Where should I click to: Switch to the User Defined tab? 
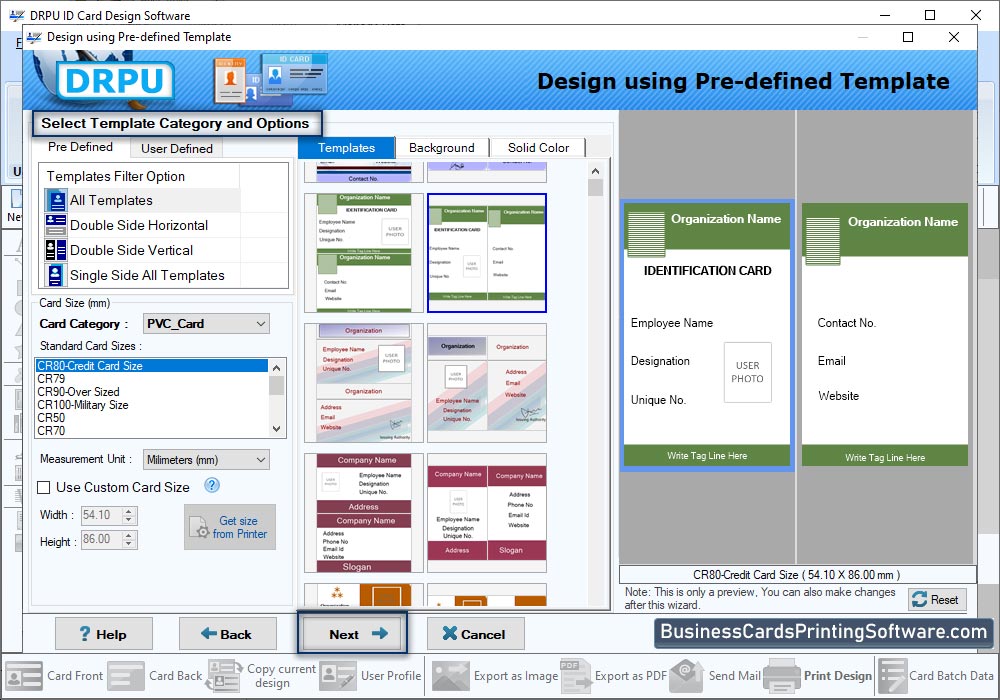(177, 149)
